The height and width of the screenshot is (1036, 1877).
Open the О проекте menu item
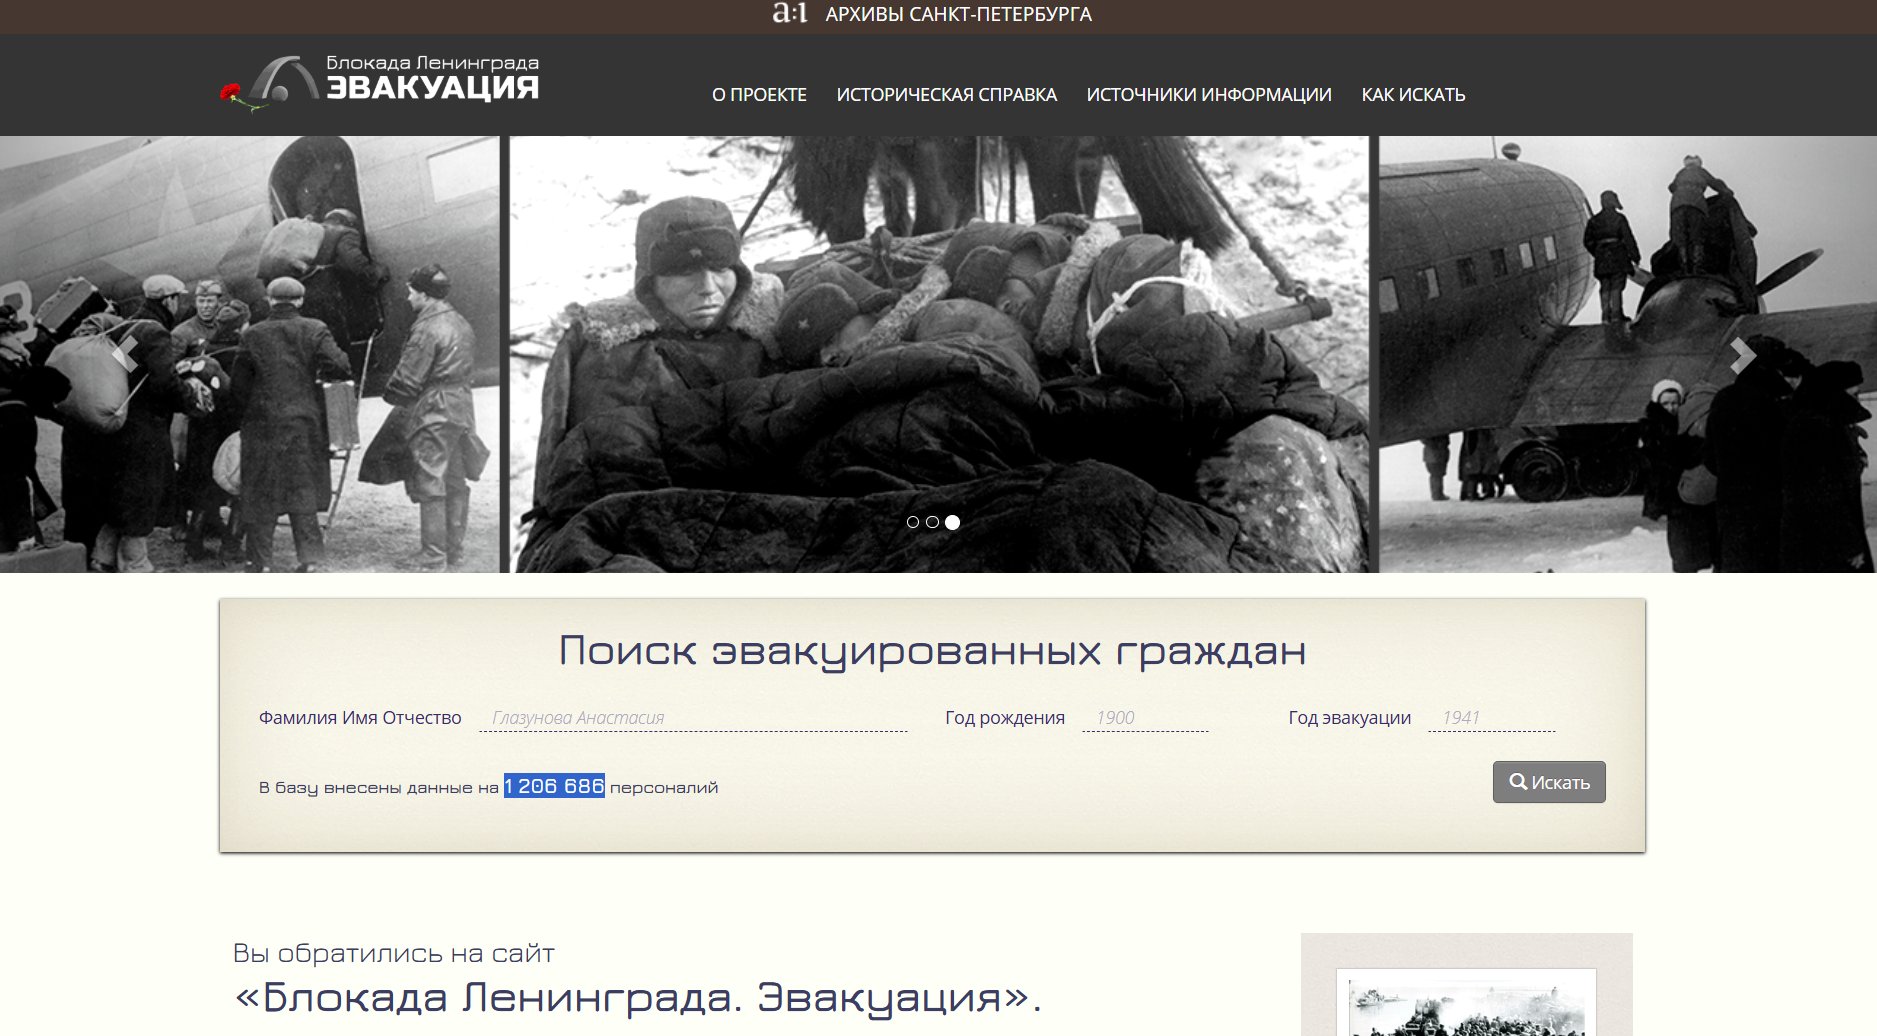pyautogui.click(x=759, y=94)
